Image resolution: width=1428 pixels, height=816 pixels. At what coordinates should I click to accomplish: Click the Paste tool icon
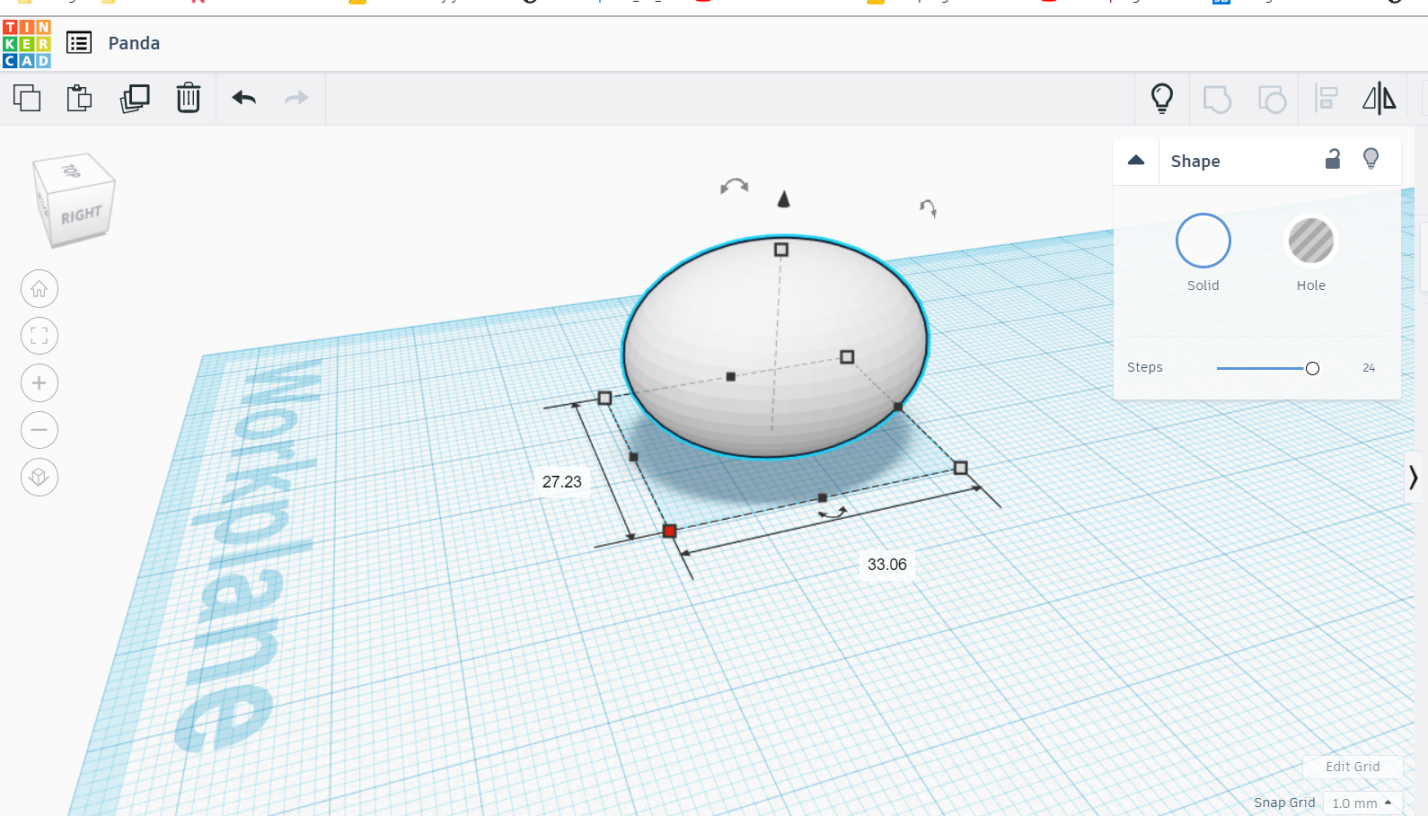pyautogui.click(x=80, y=98)
